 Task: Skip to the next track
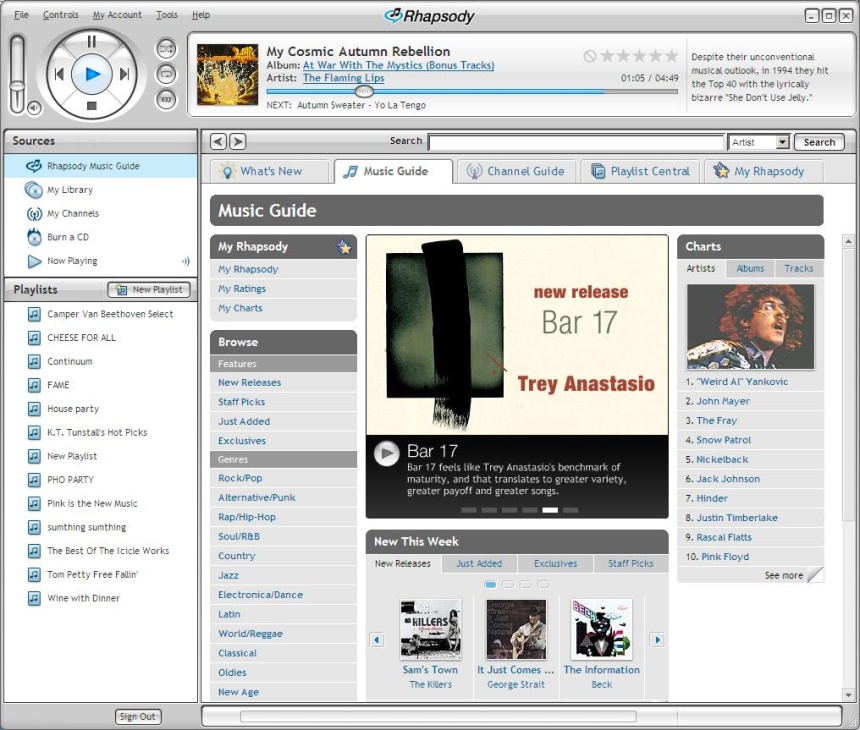125,73
